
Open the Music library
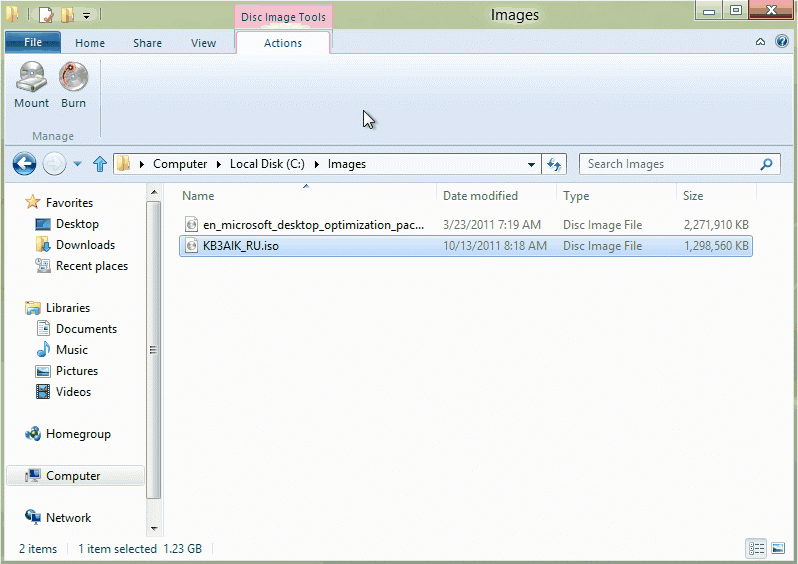point(72,350)
